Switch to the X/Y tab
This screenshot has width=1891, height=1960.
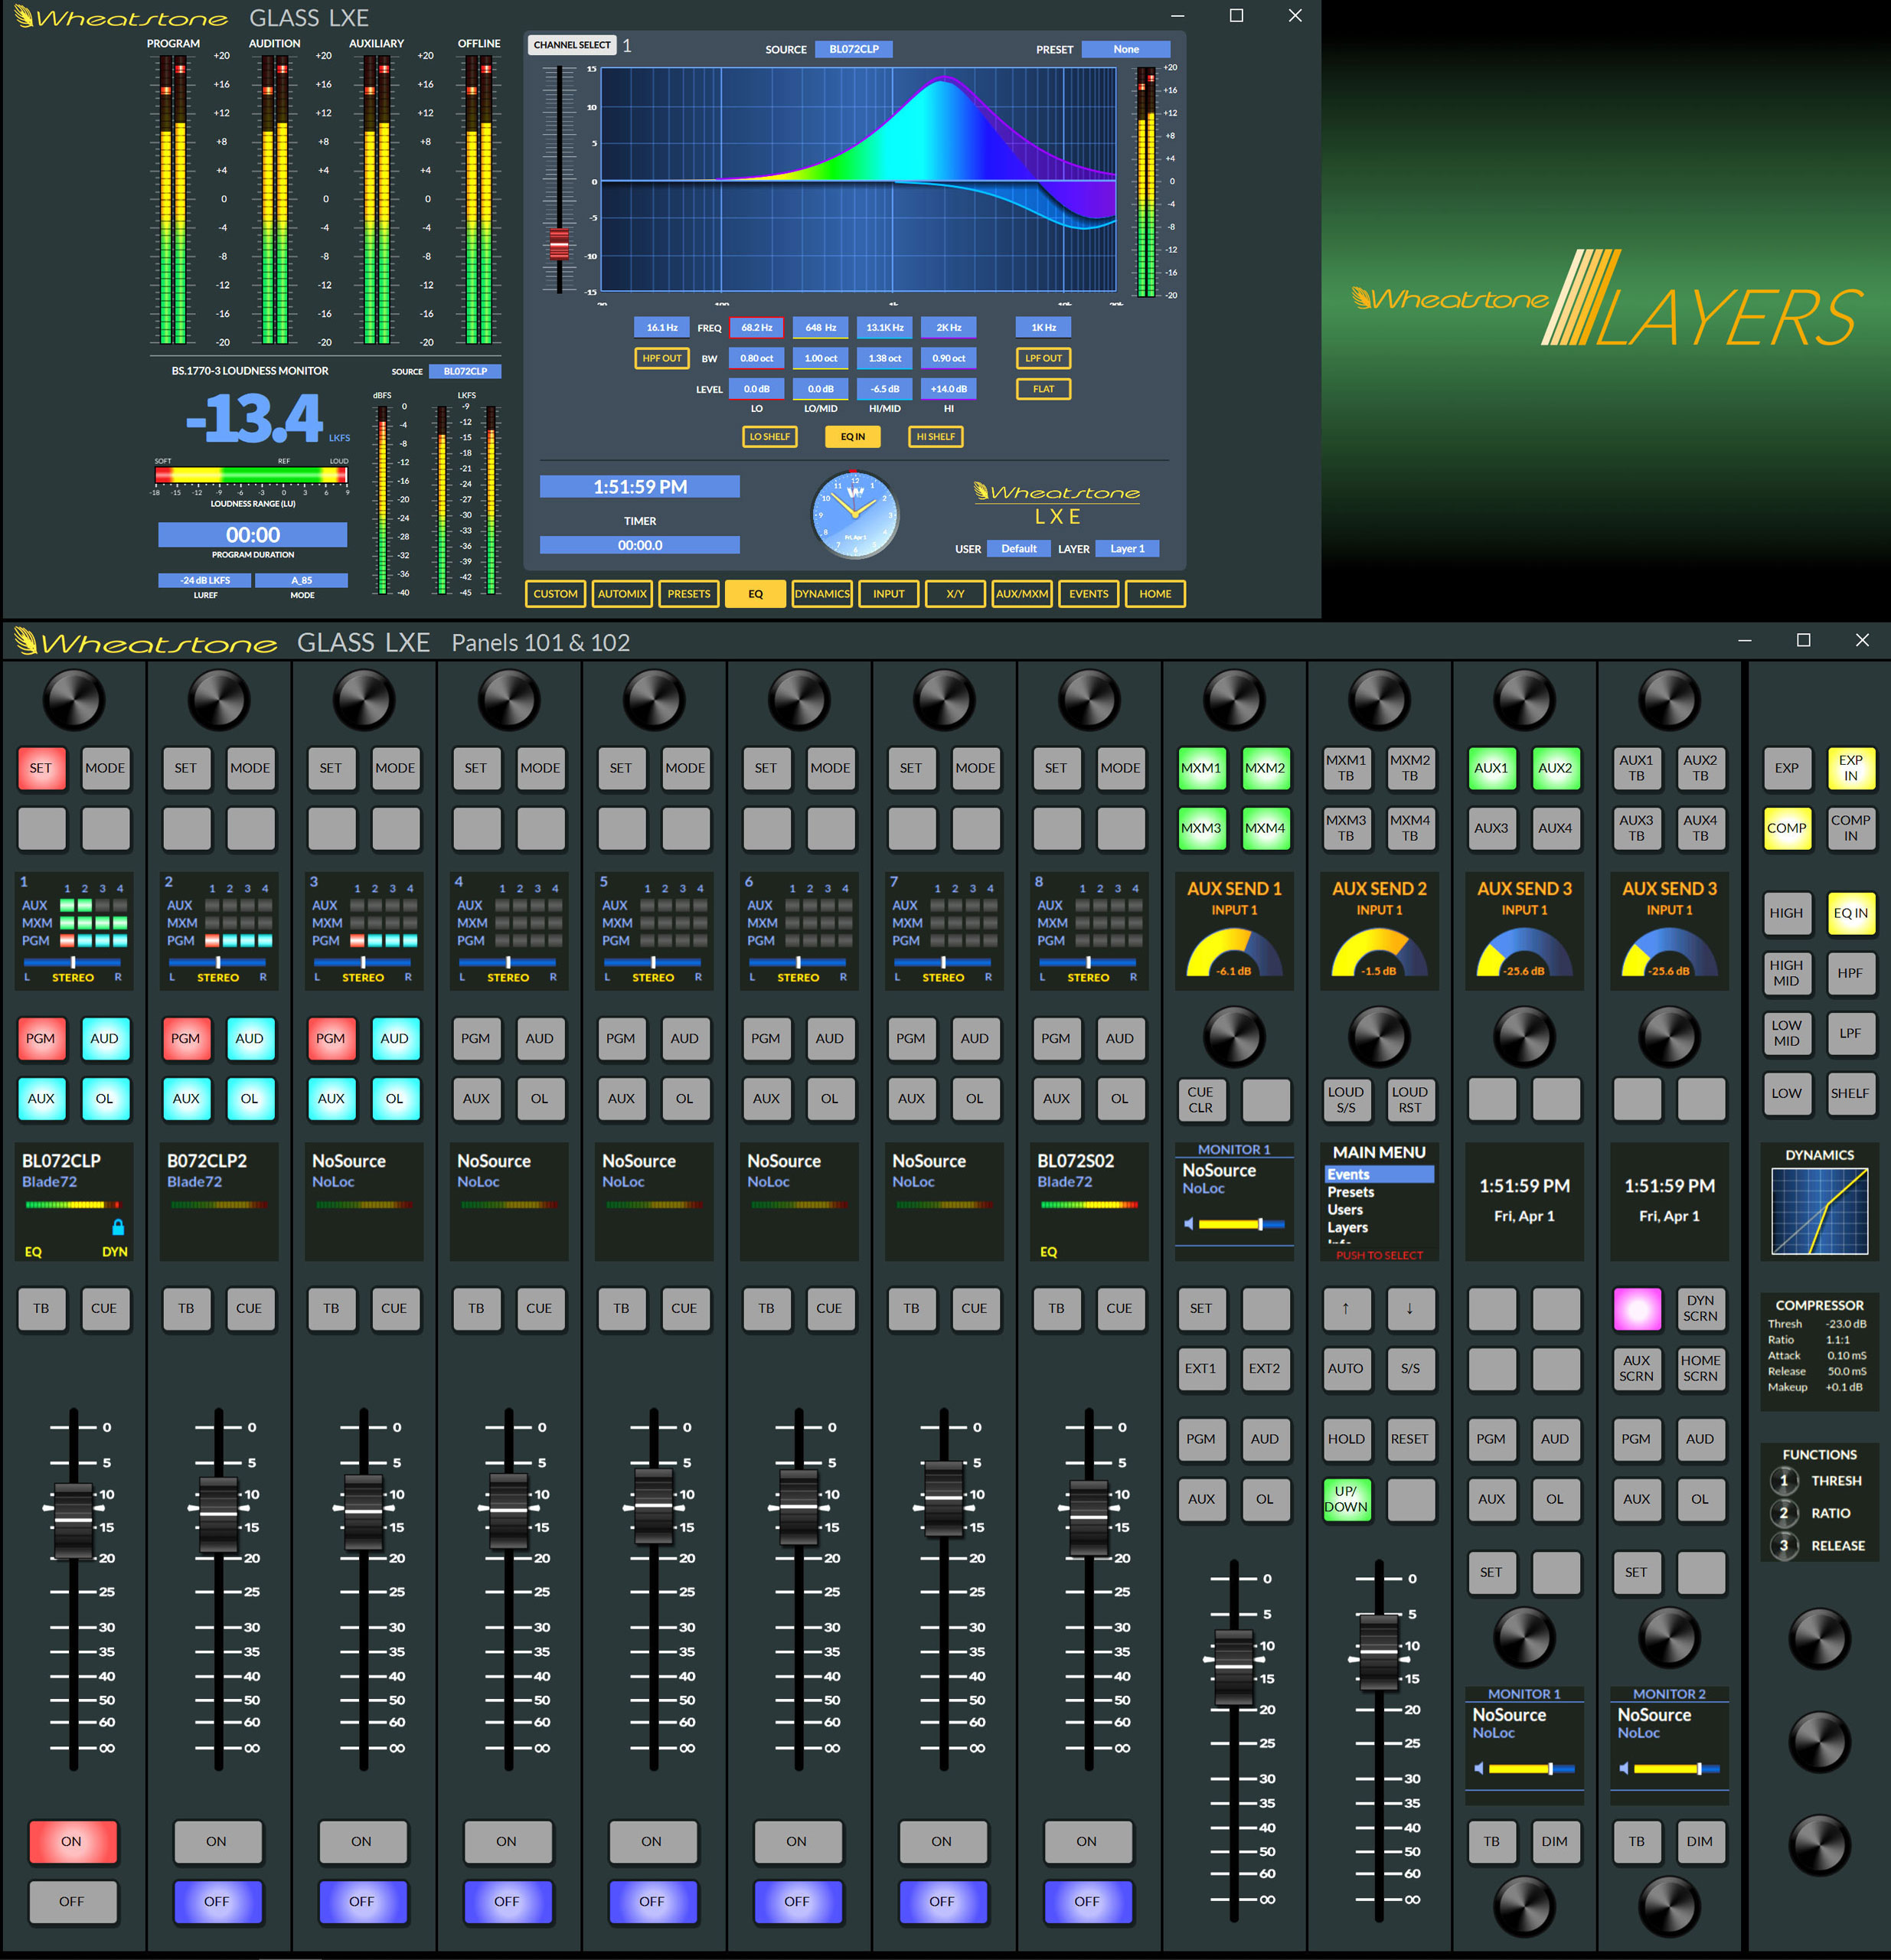[x=956, y=594]
